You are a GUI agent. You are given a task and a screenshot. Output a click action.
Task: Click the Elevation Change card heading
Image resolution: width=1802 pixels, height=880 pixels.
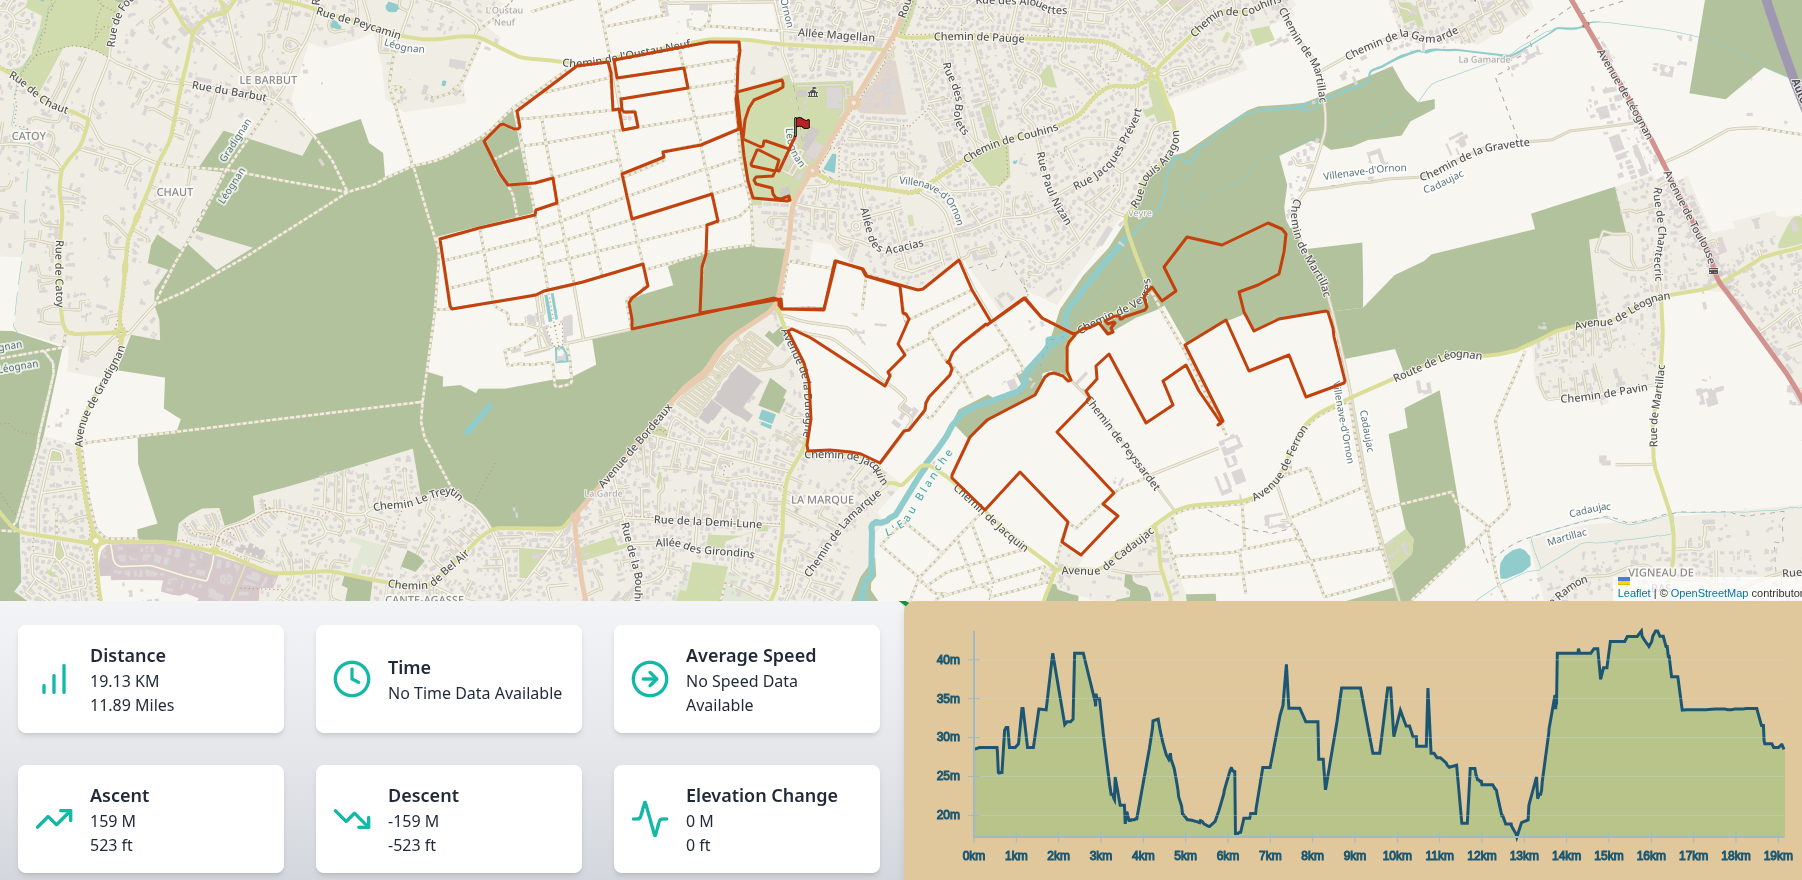coord(761,796)
